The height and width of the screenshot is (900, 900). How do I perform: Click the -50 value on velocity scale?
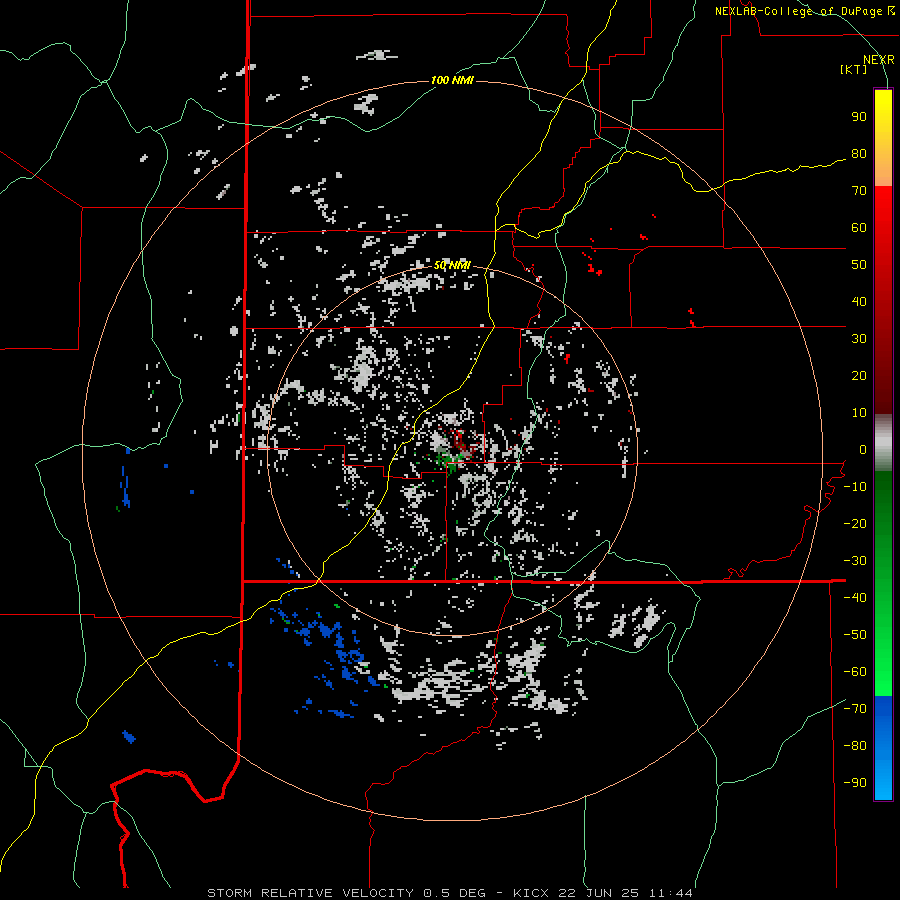[855, 635]
